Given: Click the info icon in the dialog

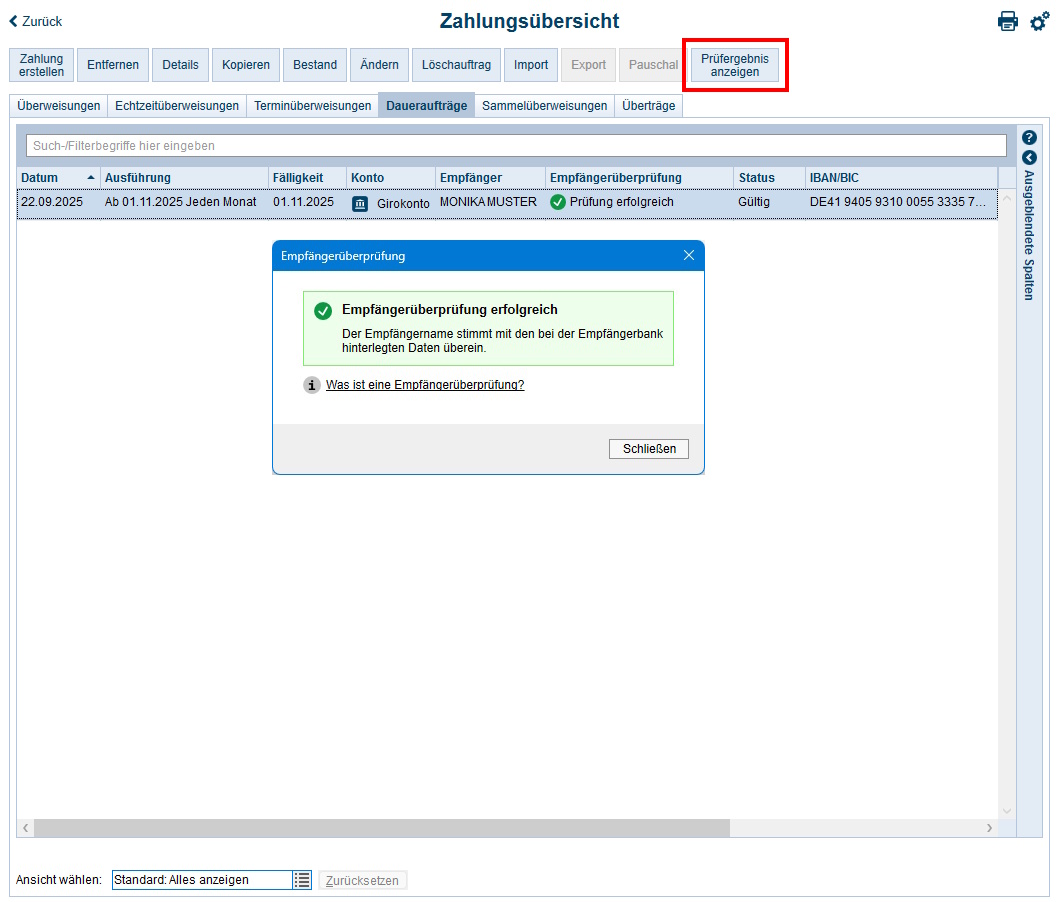Looking at the screenshot, I should point(312,385).
